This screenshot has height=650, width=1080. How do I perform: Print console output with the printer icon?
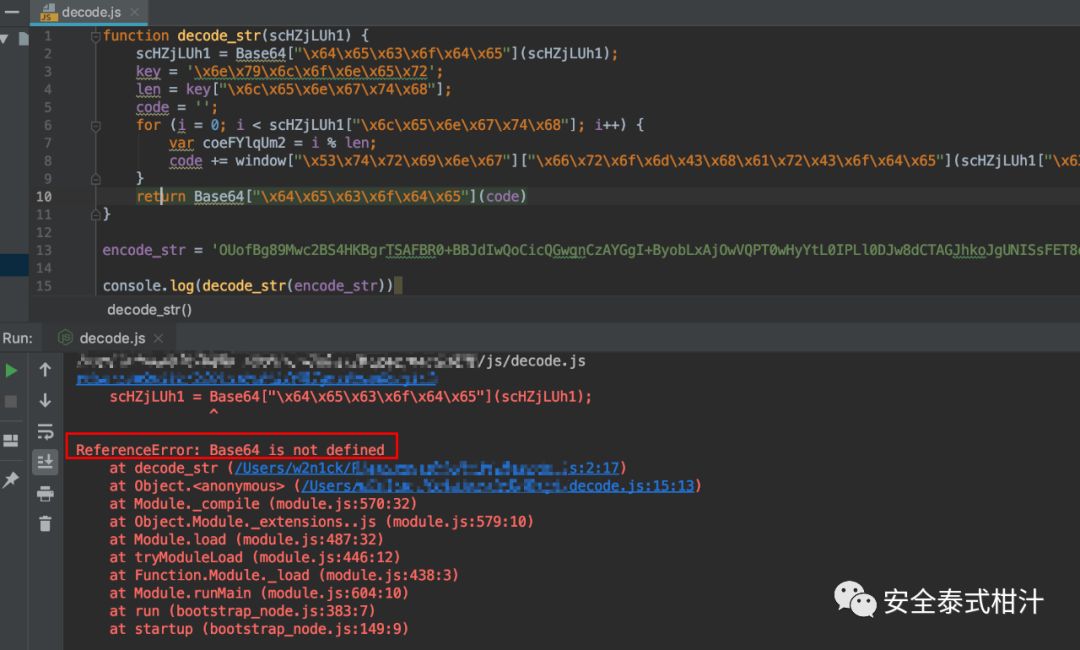[x=45, y=493]
